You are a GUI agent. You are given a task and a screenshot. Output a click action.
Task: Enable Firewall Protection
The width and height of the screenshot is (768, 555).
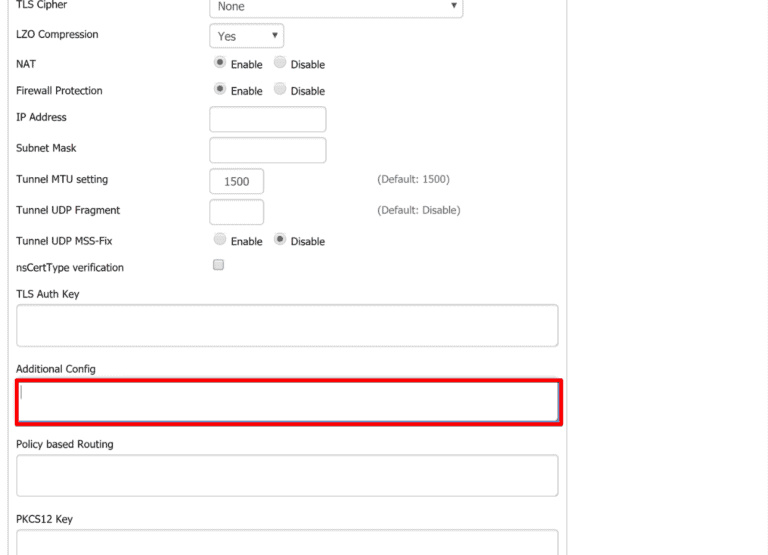click(x=220, y=90)
